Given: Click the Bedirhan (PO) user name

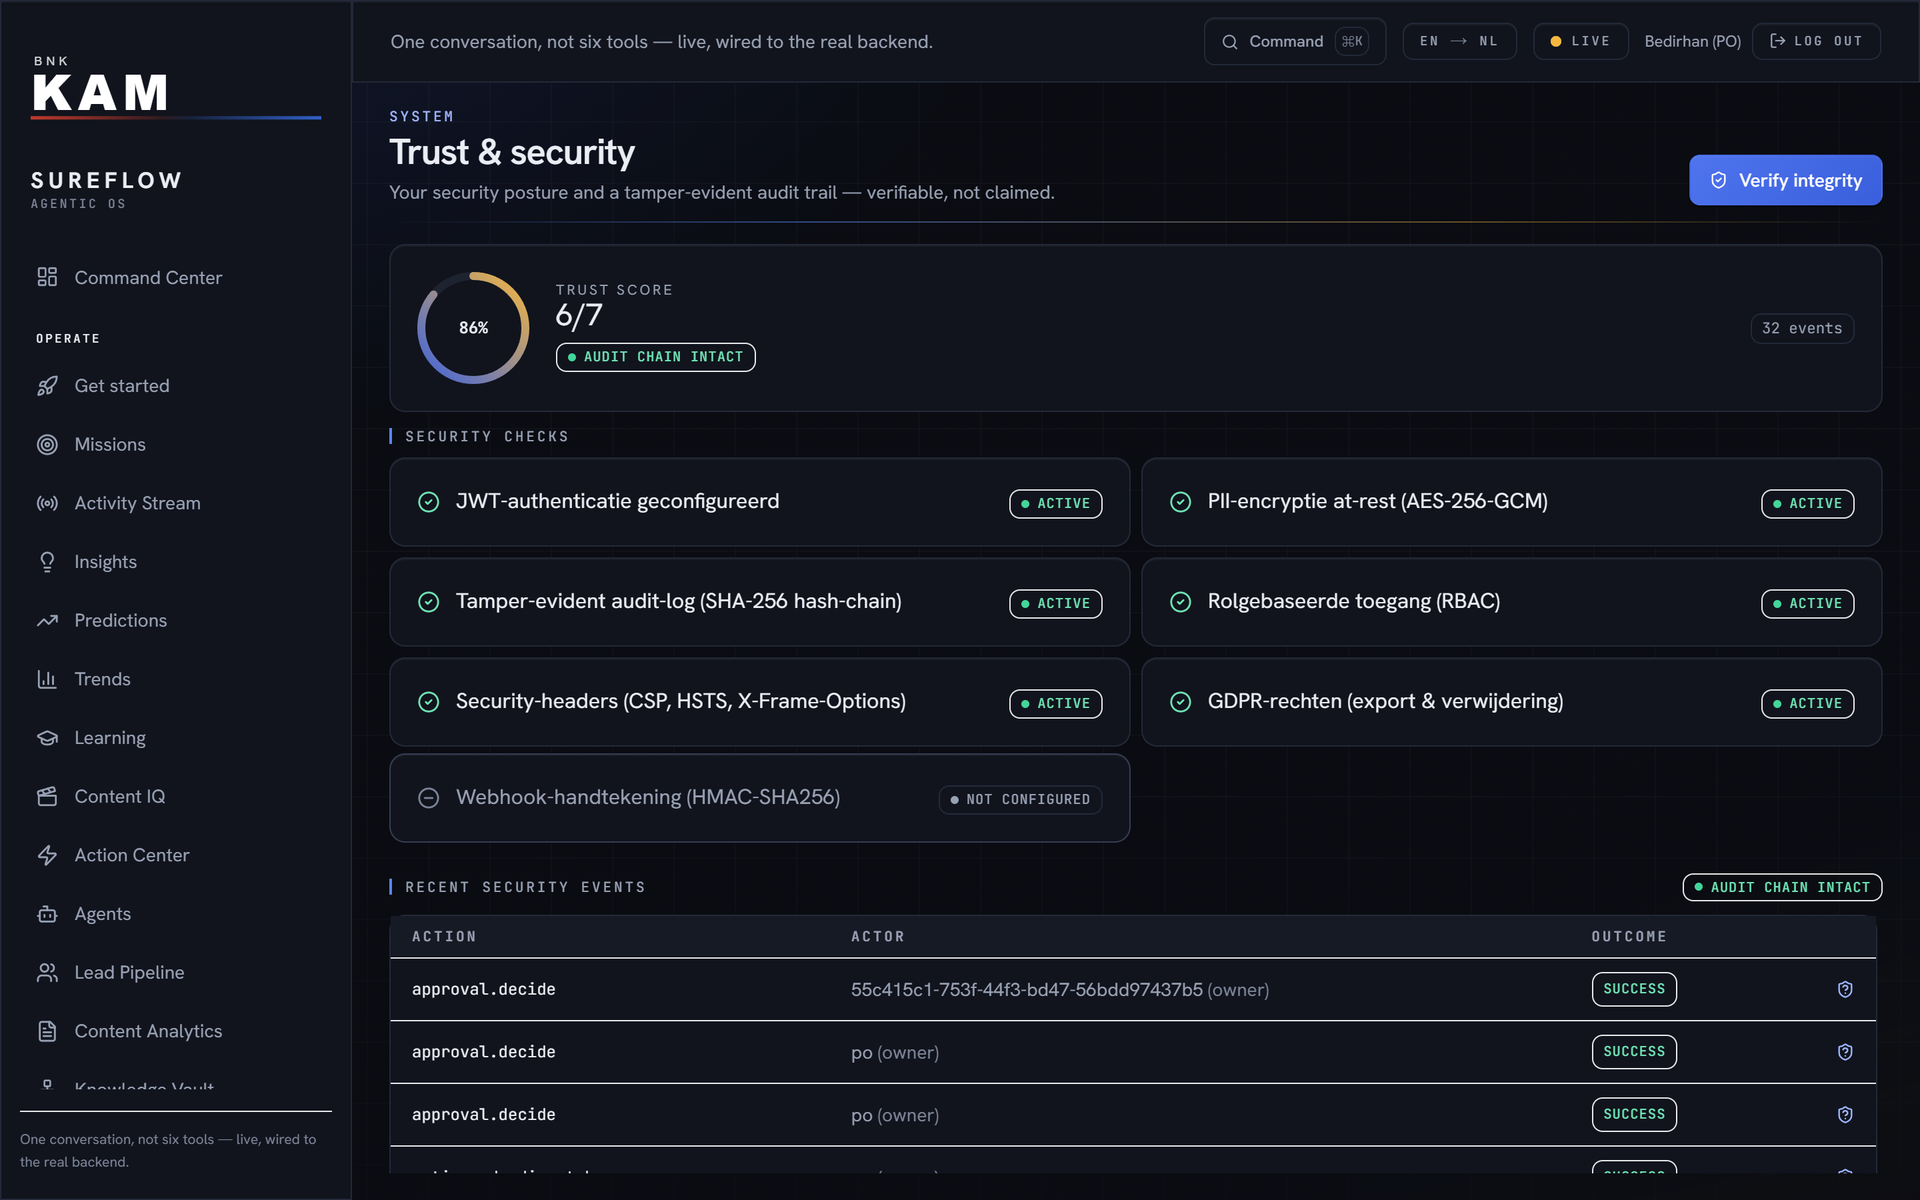Looking at the screenshot, I should click(1692, 42).
